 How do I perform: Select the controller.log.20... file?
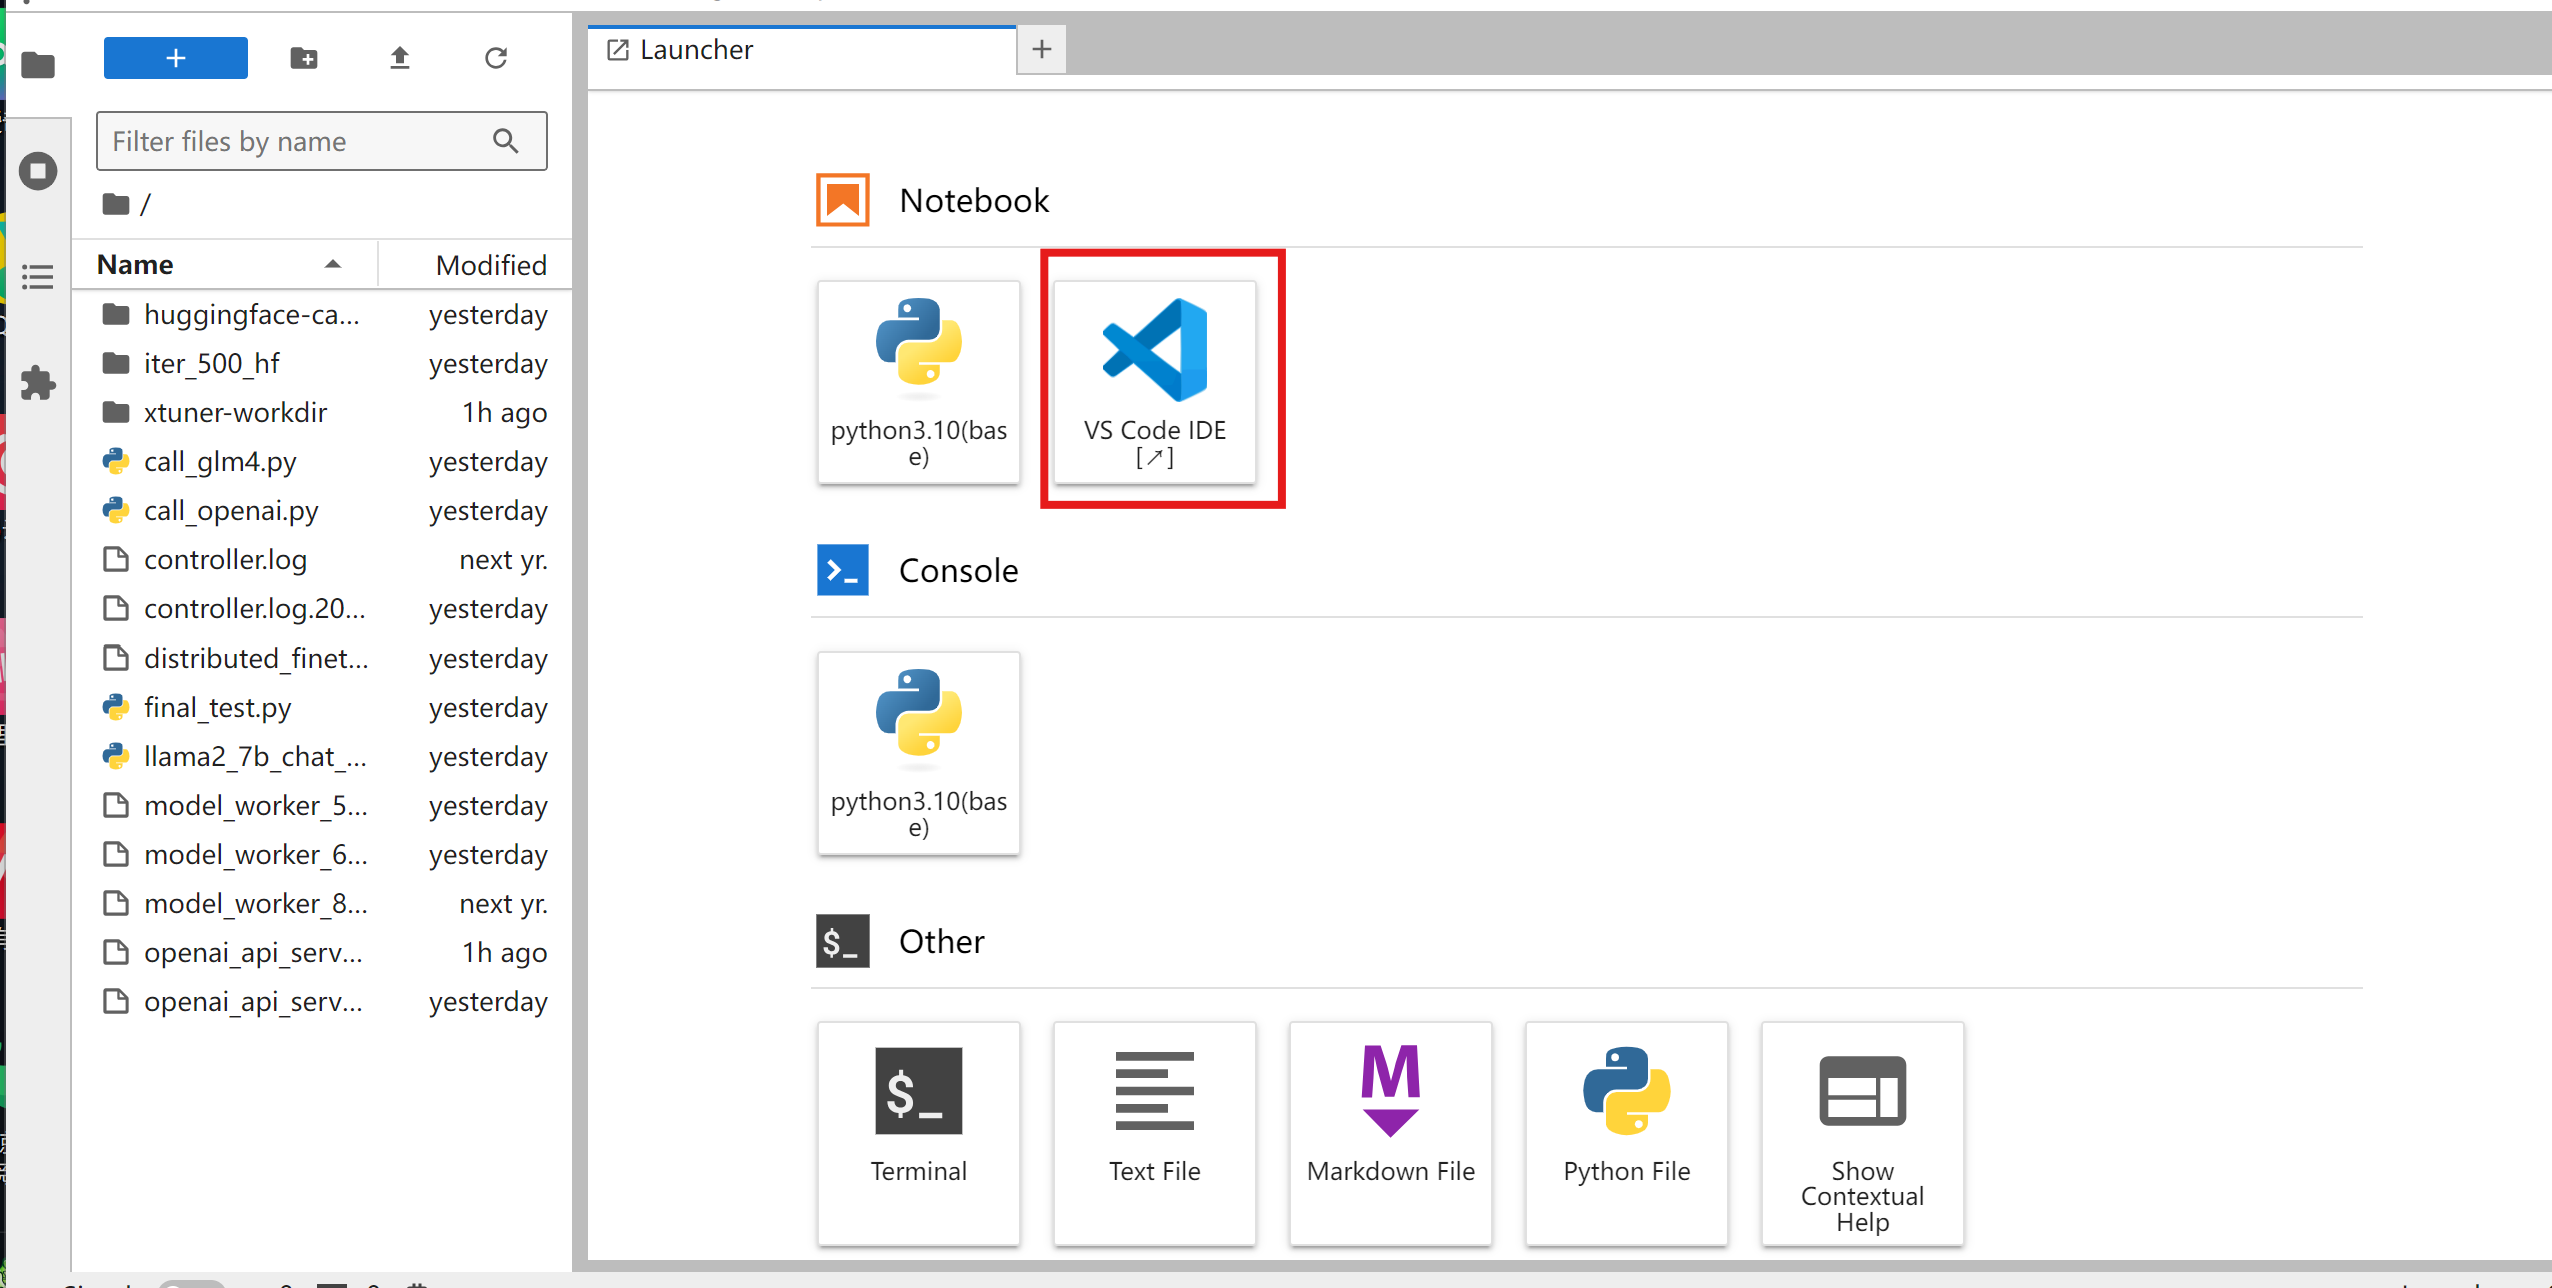(x=324, y=609)
